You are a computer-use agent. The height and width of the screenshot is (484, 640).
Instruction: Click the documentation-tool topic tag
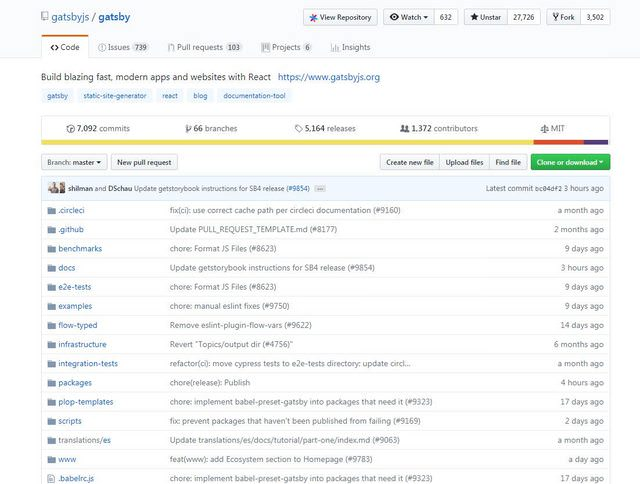coord(254,96)
